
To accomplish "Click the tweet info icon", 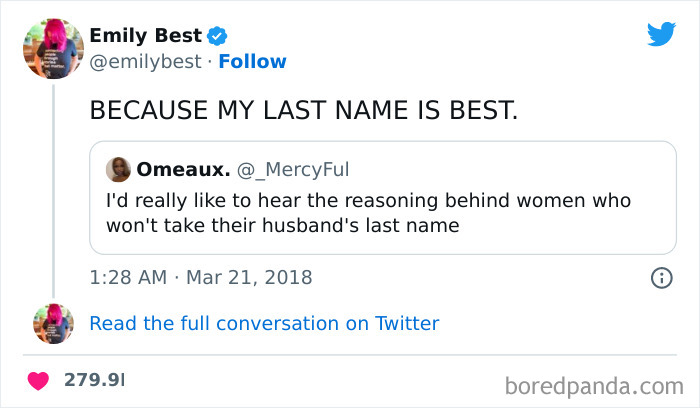I will click(x=660, y=278).
